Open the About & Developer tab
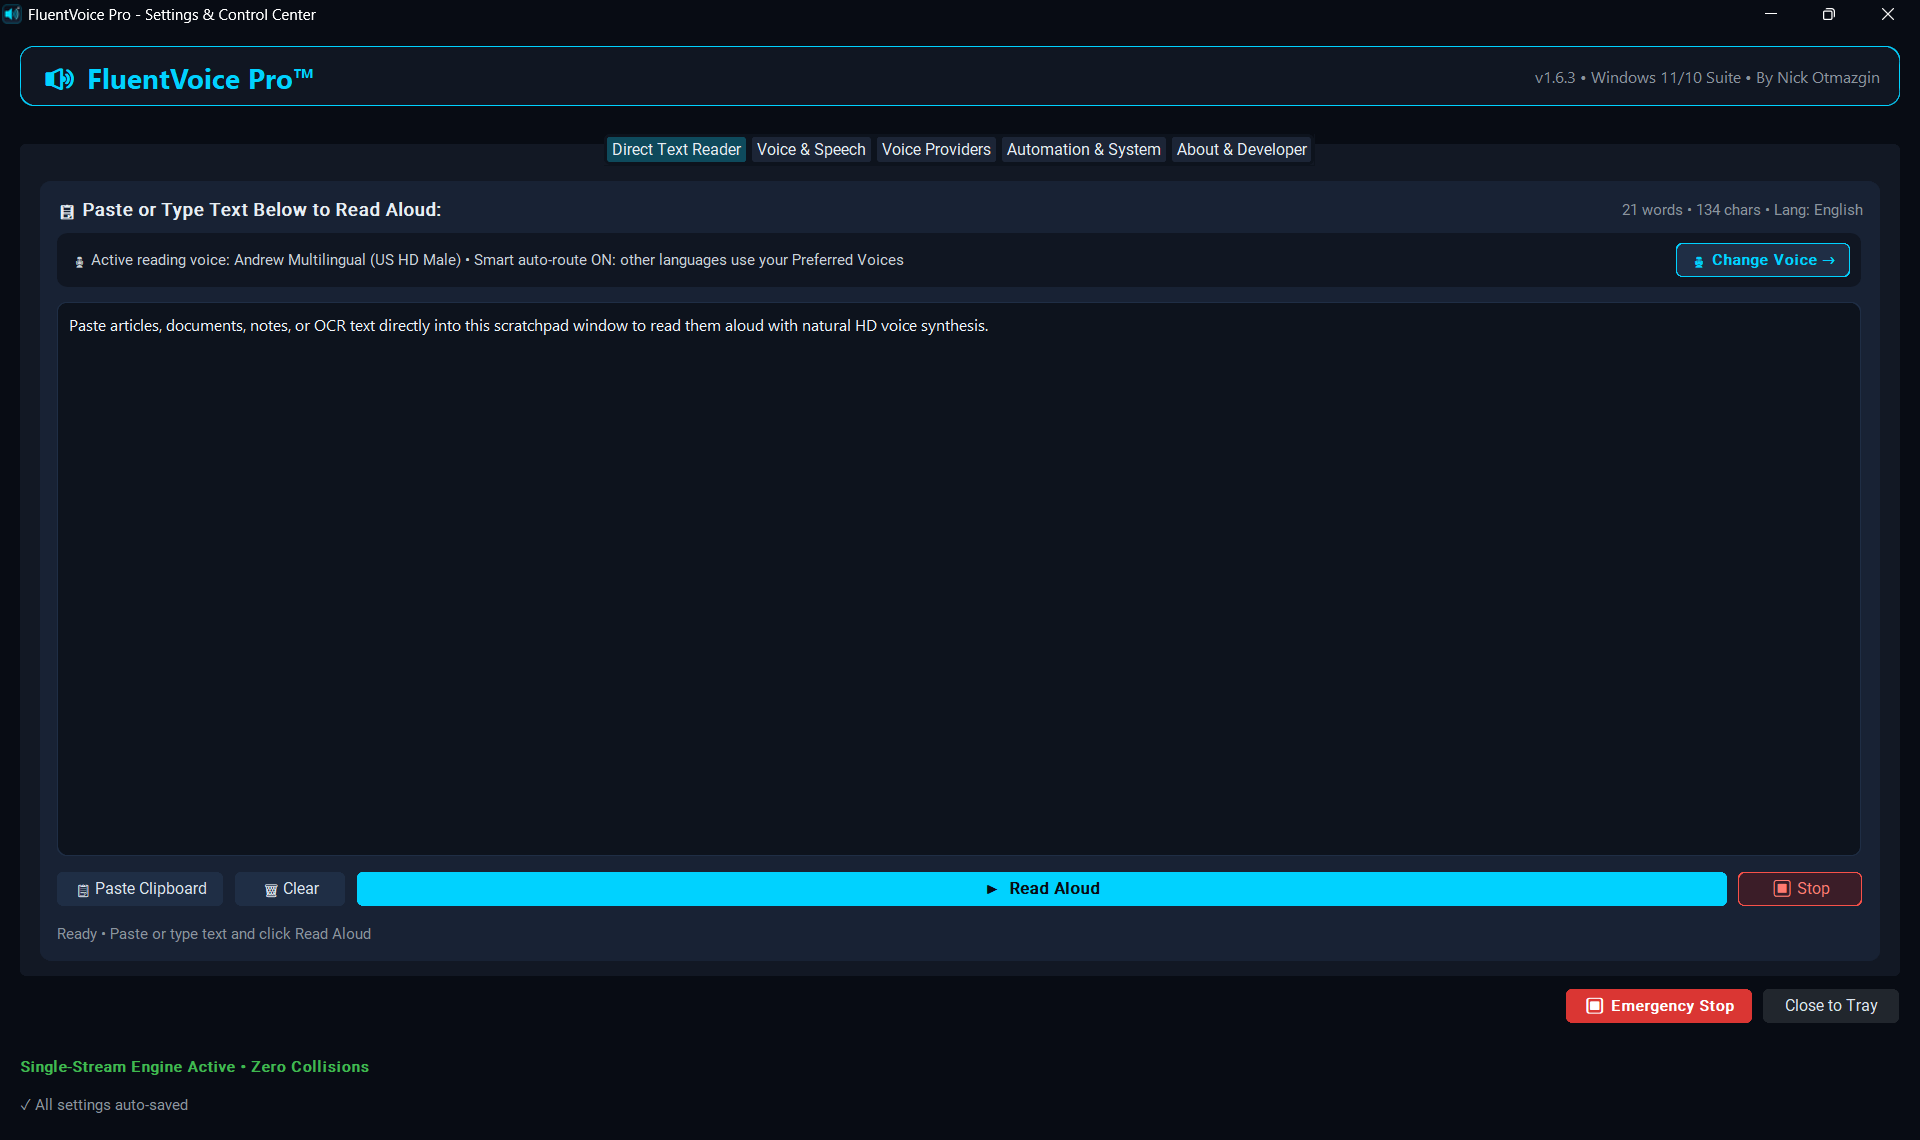 pyautogui.click(x=1241, y=149)
